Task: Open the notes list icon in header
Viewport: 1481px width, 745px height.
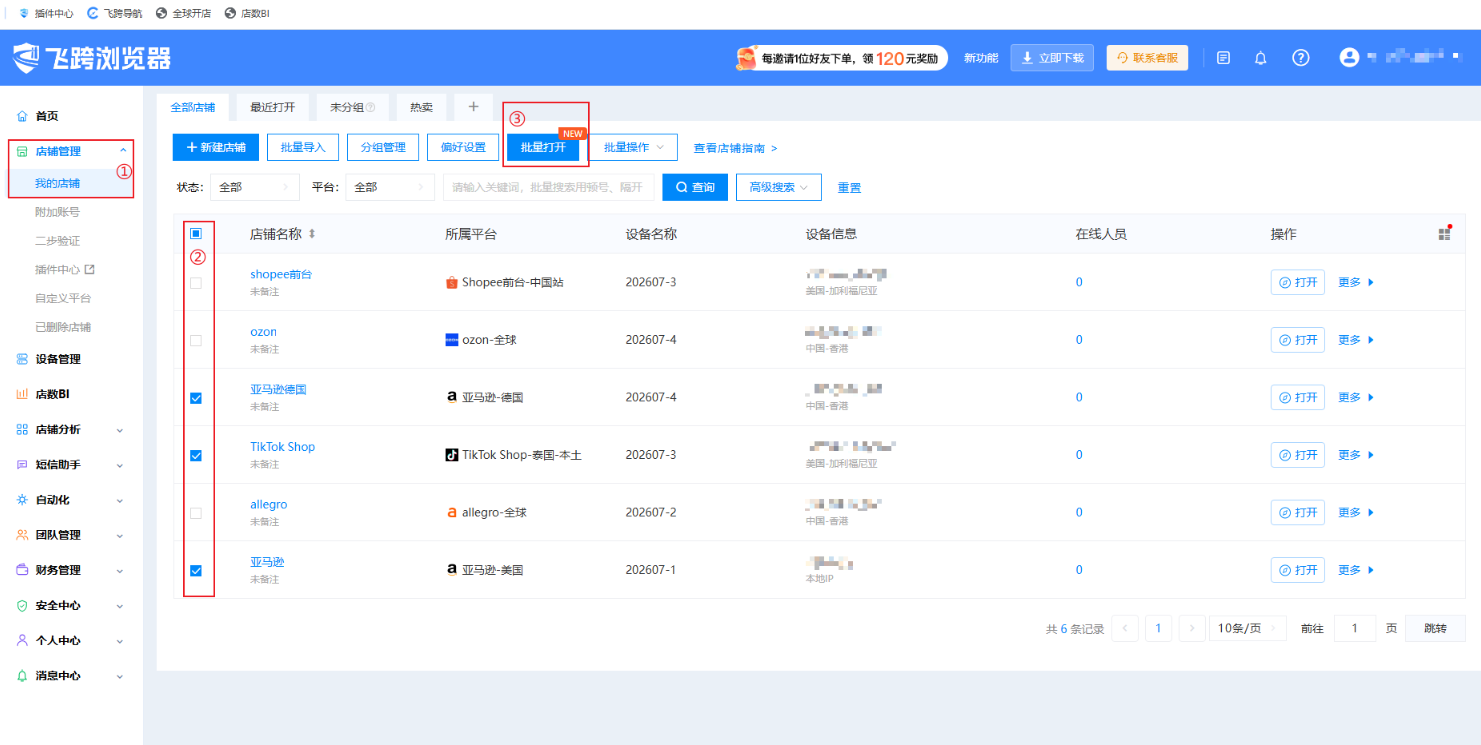Action: pyautogui.click(x=1223, y=58)
